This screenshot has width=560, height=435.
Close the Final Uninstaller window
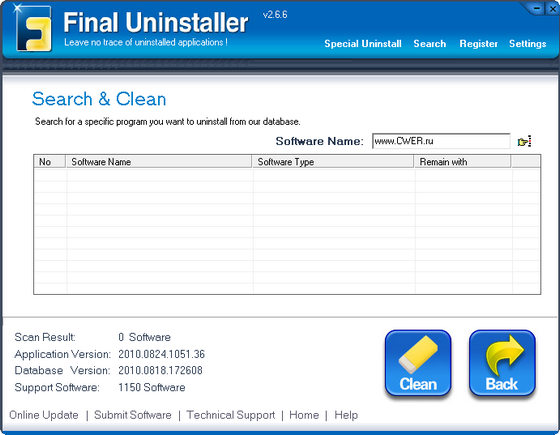pyautogui.click(x=552, y=9)
